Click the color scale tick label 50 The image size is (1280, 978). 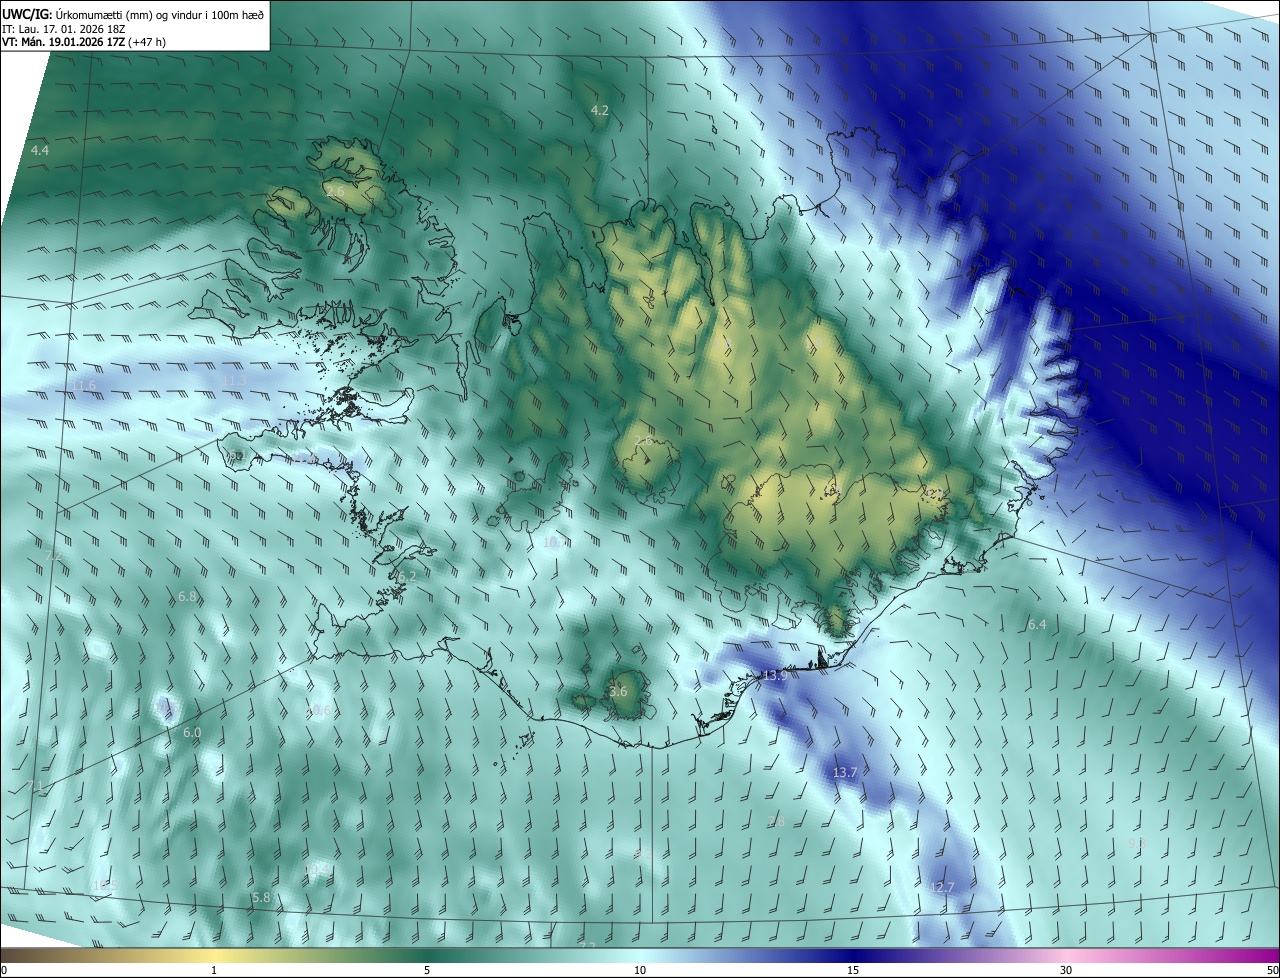click(x=1272, y=970)
